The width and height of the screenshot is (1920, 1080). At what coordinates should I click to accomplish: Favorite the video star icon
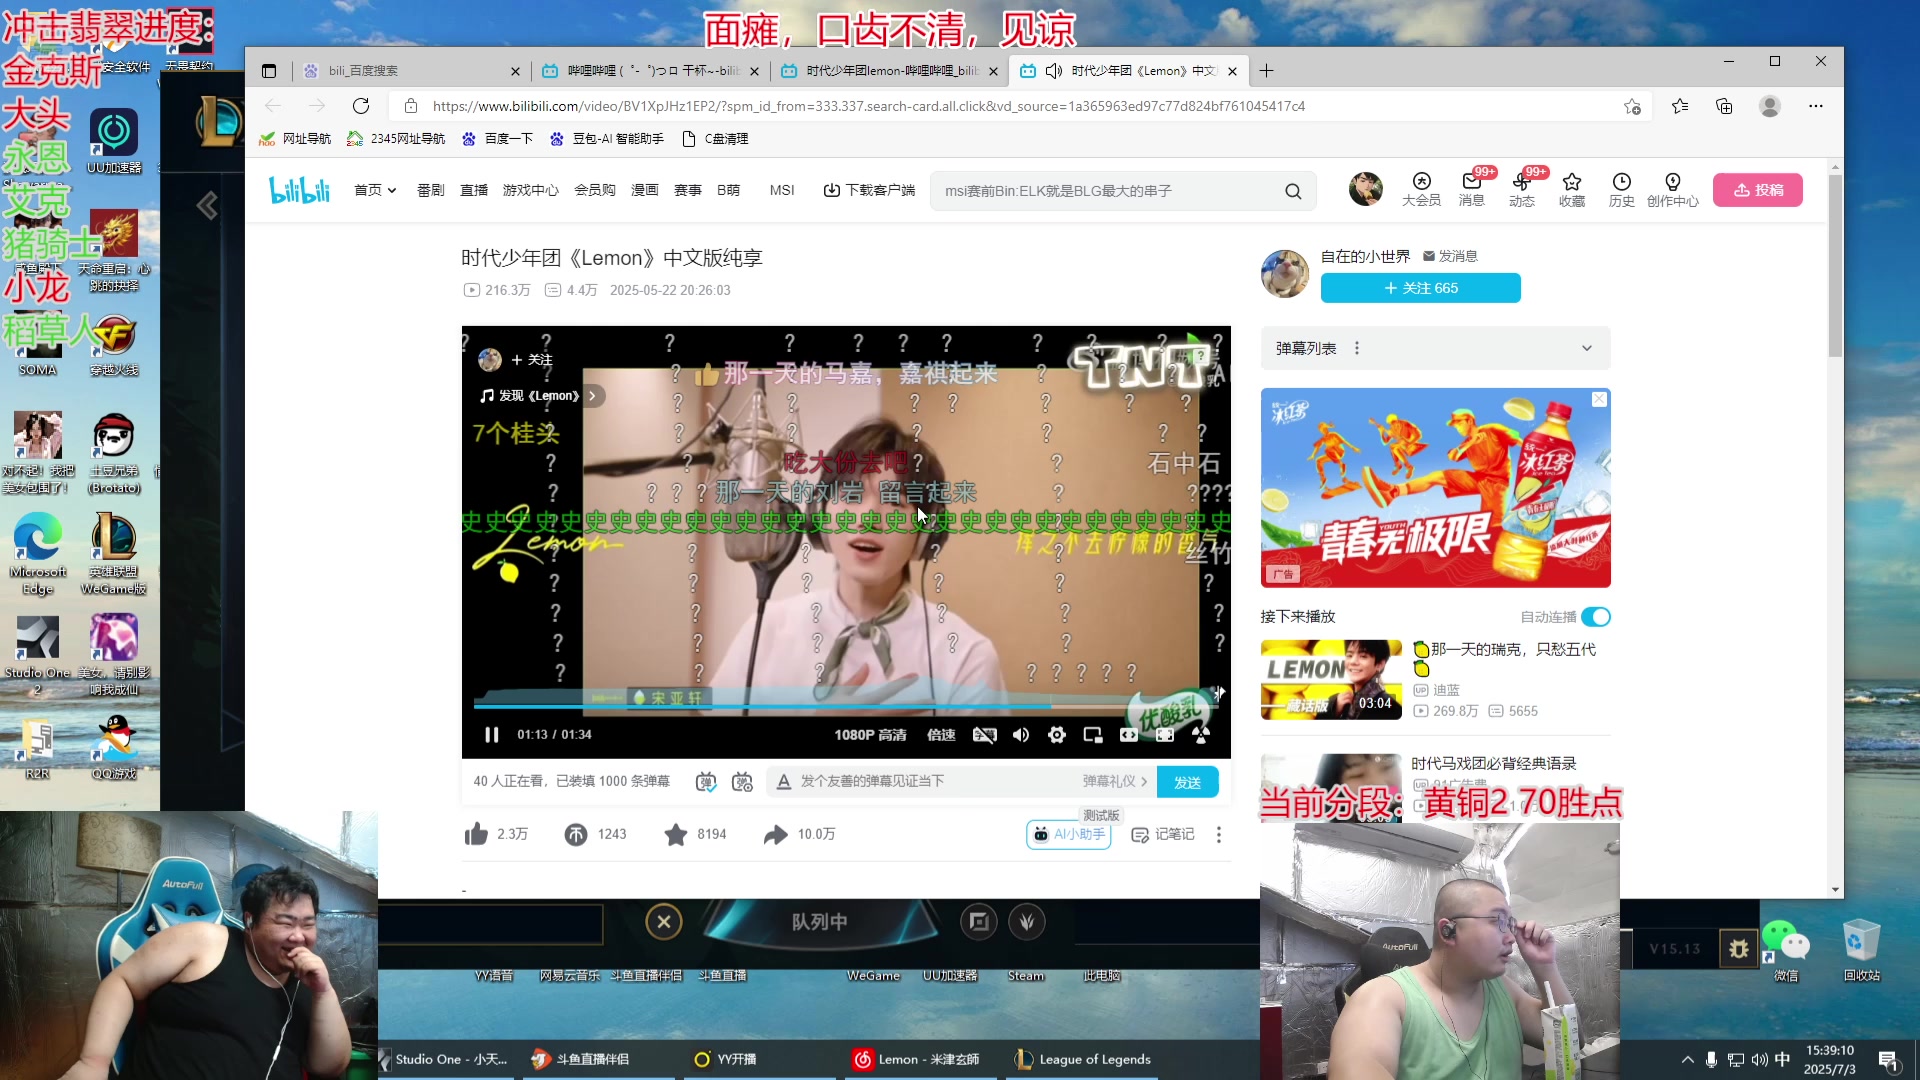pyautogui.click(x=676, y=834)
